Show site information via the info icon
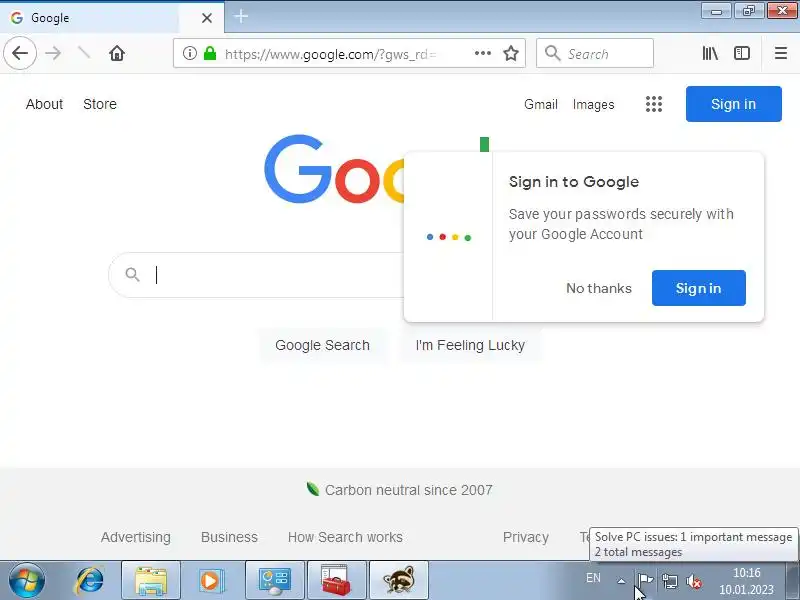Image resolution: width=800 pixels, height=600 pixels. click(190, 53)
